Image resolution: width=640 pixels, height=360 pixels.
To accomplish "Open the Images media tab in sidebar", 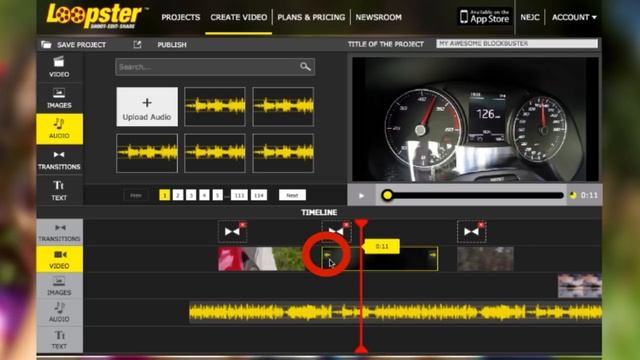I will tap(59, 98).
